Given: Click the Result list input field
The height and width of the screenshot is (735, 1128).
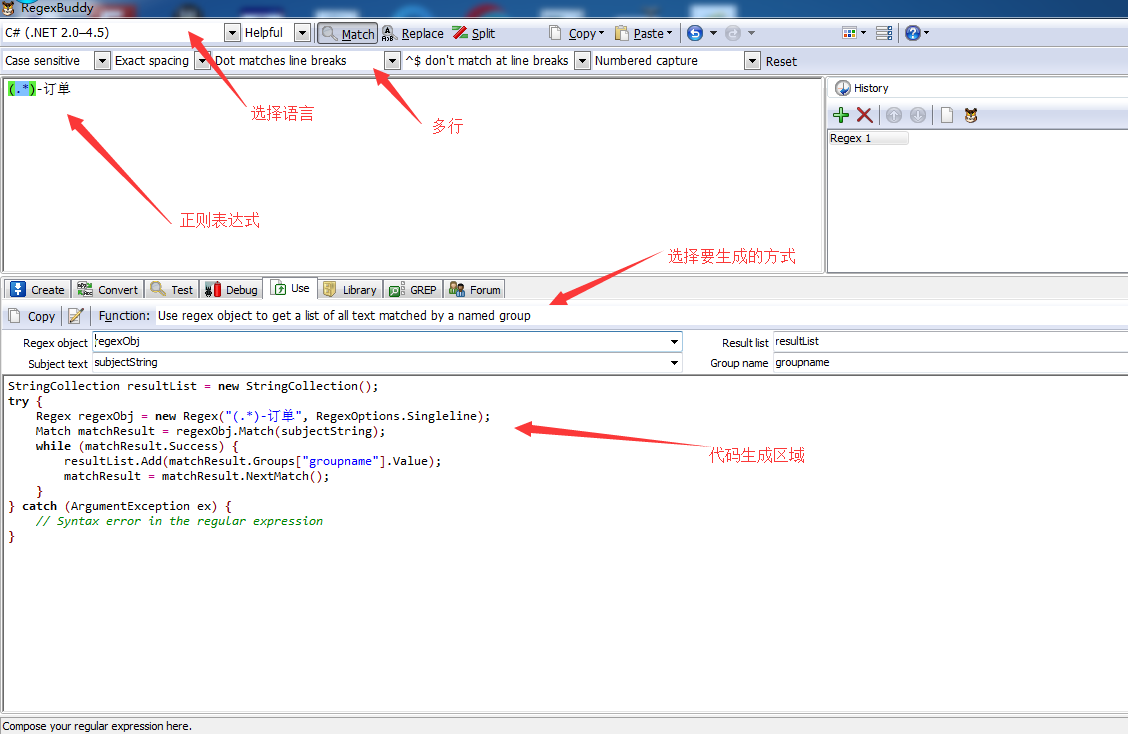Looking at the screenshot, I should click(950, 342).
